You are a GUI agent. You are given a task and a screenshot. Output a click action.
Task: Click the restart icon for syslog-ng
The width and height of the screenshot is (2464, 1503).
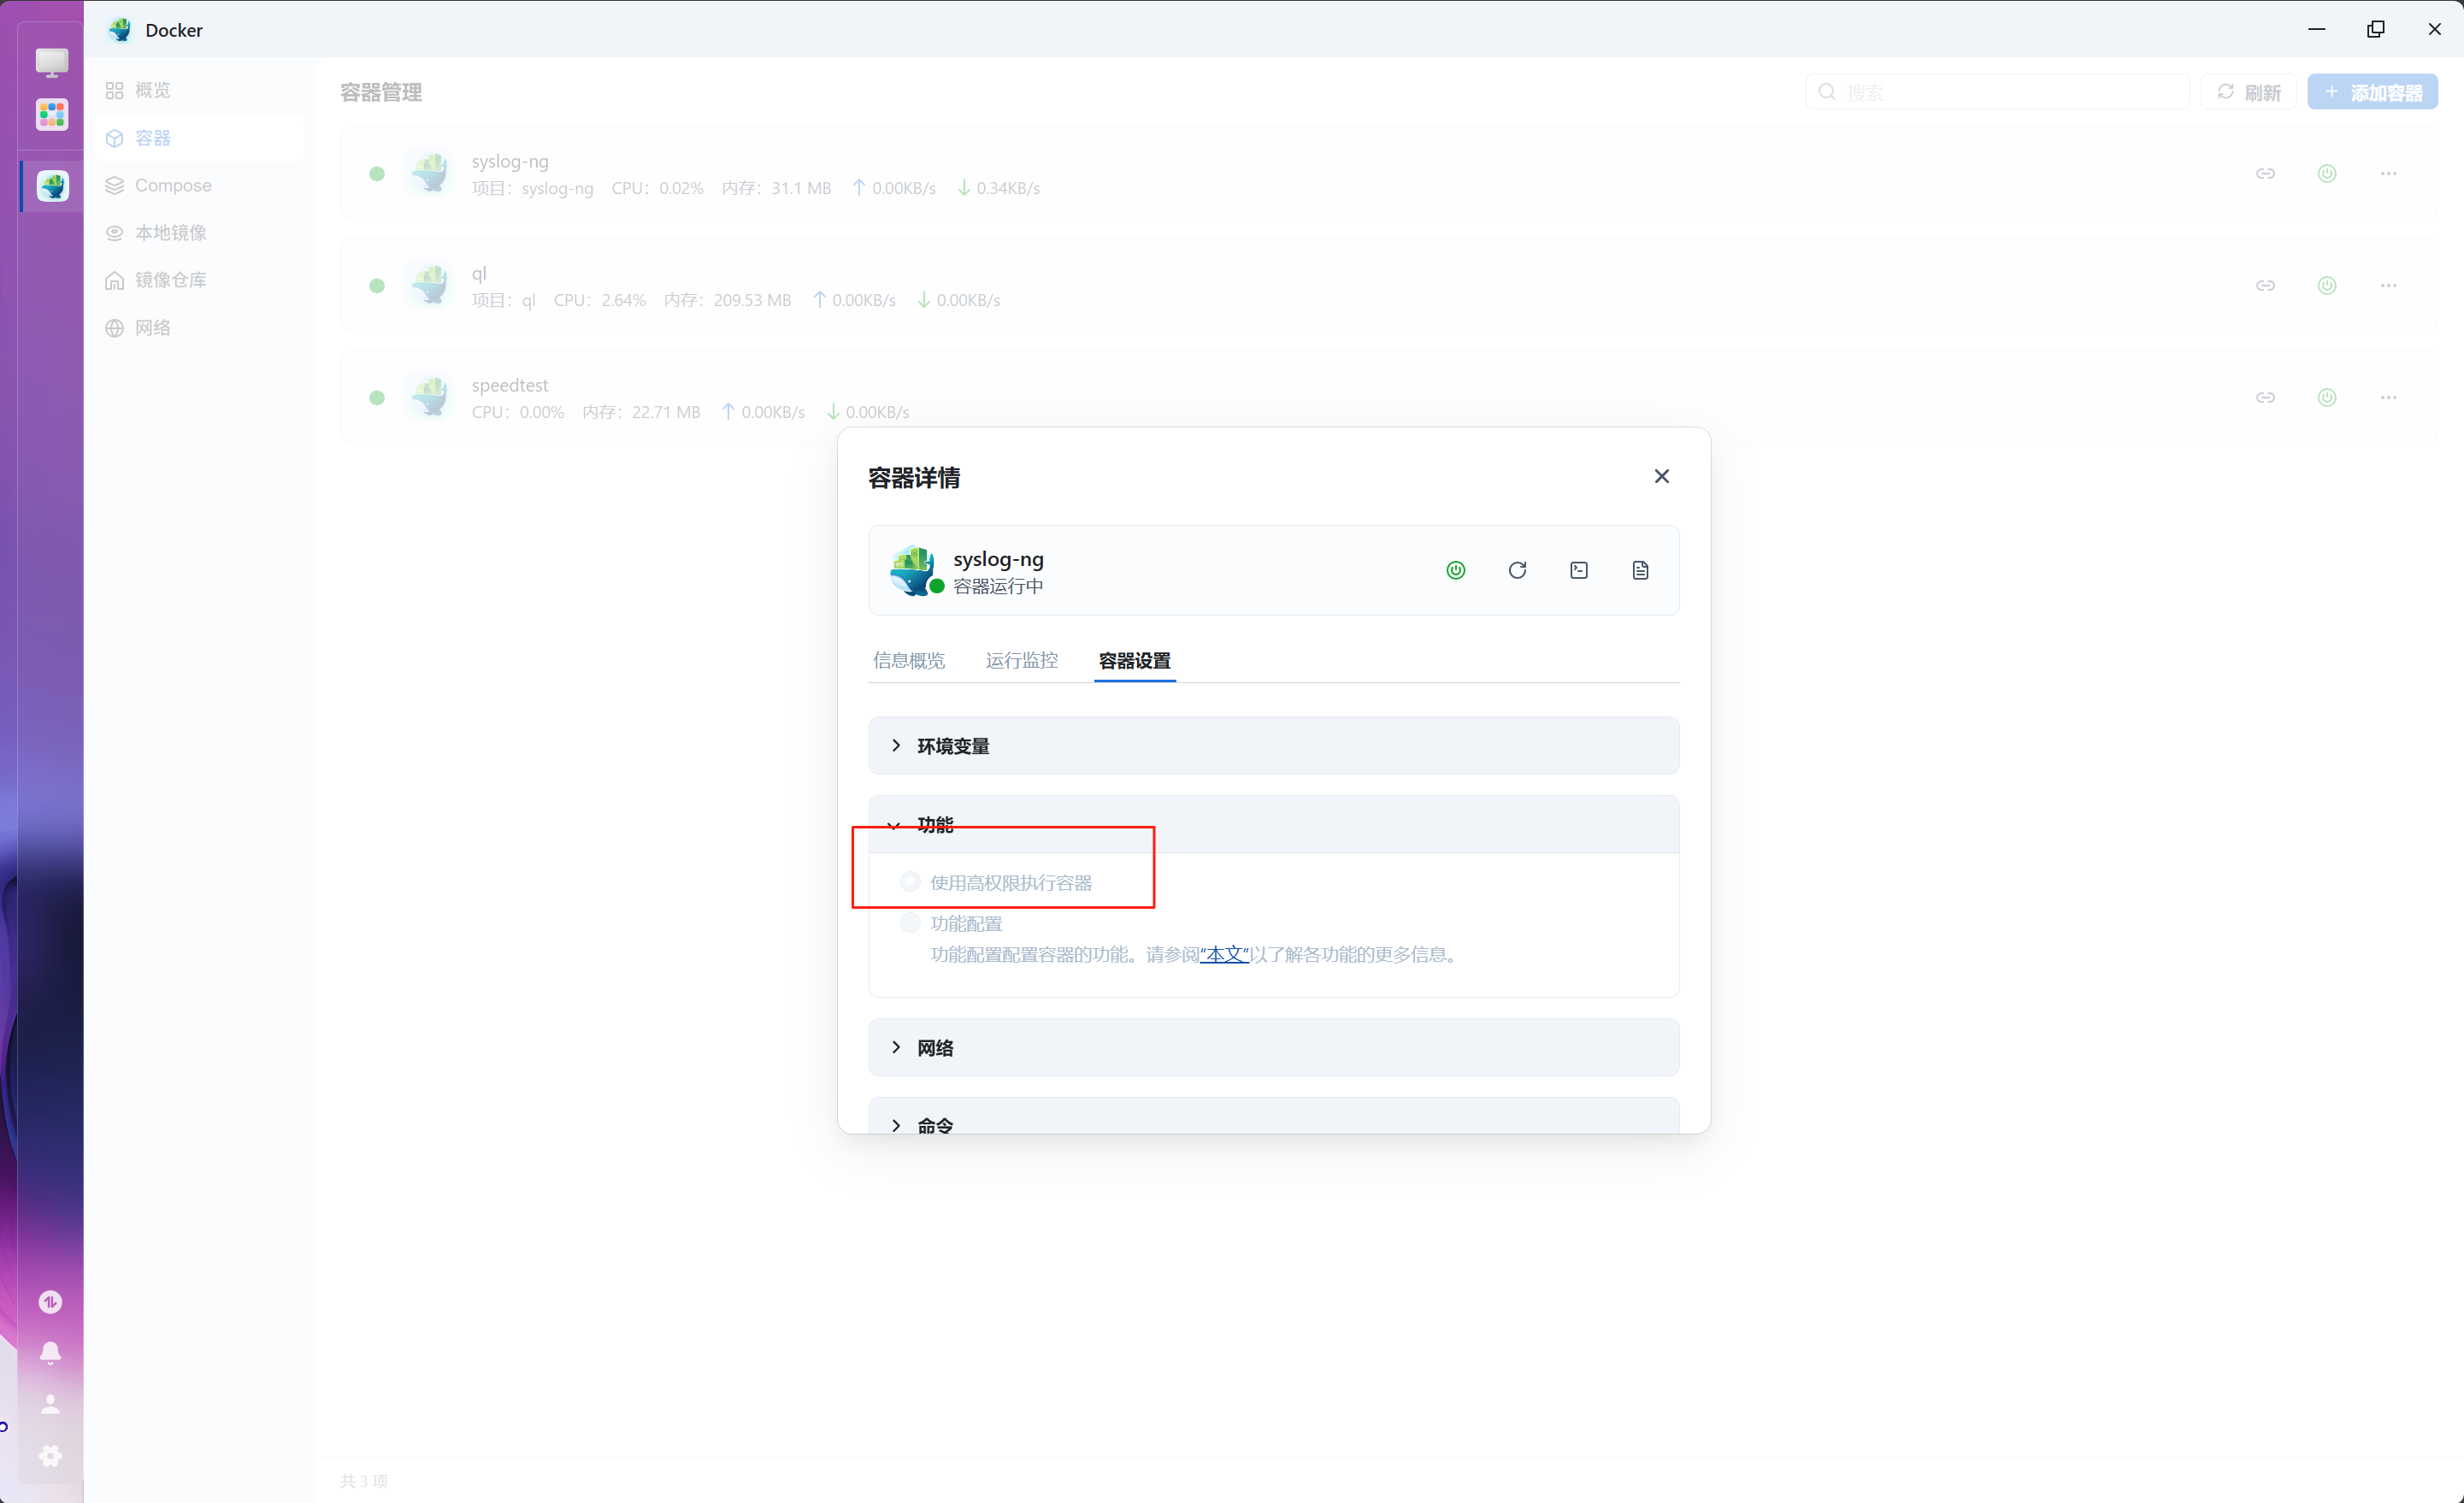click(x=1517, y=570)
